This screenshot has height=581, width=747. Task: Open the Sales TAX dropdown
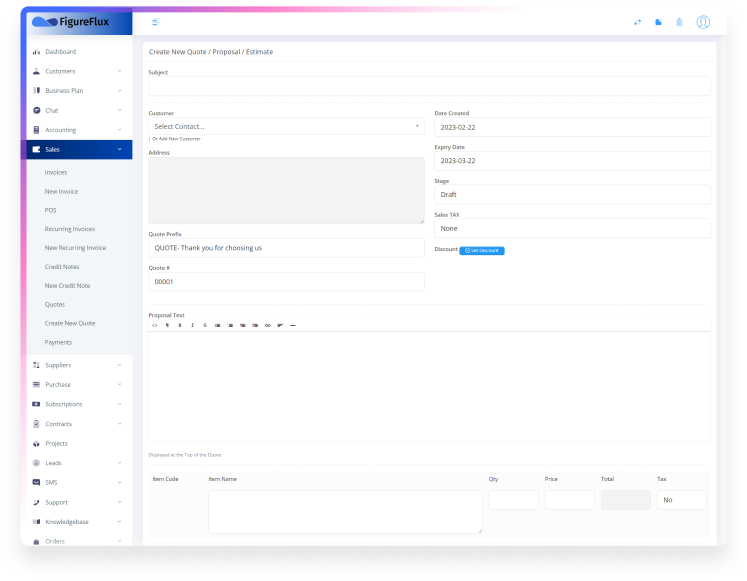click(x=572, y=228)
